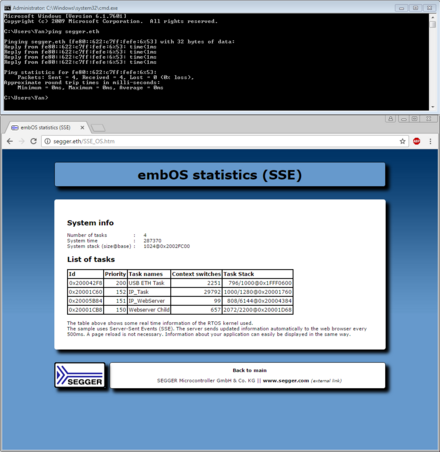This screenshot has width=440, height=452.
Task: Click the cmd window scrollbar thumb
Action: coord(433,25)
